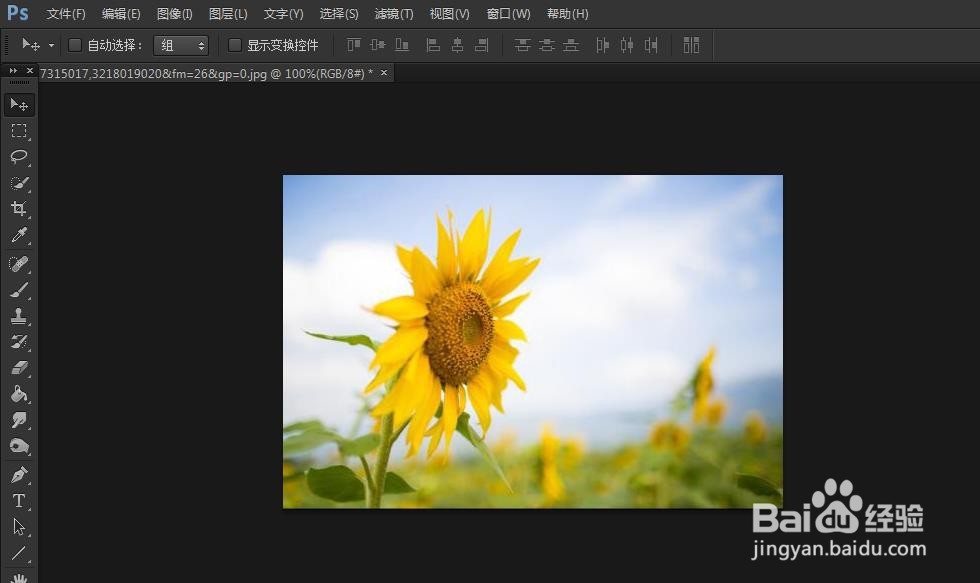Image resolution: width=980 pixels, height=583 pixels.
Task: Open the 滤镜(T) menu
Action: click(394, 14)
